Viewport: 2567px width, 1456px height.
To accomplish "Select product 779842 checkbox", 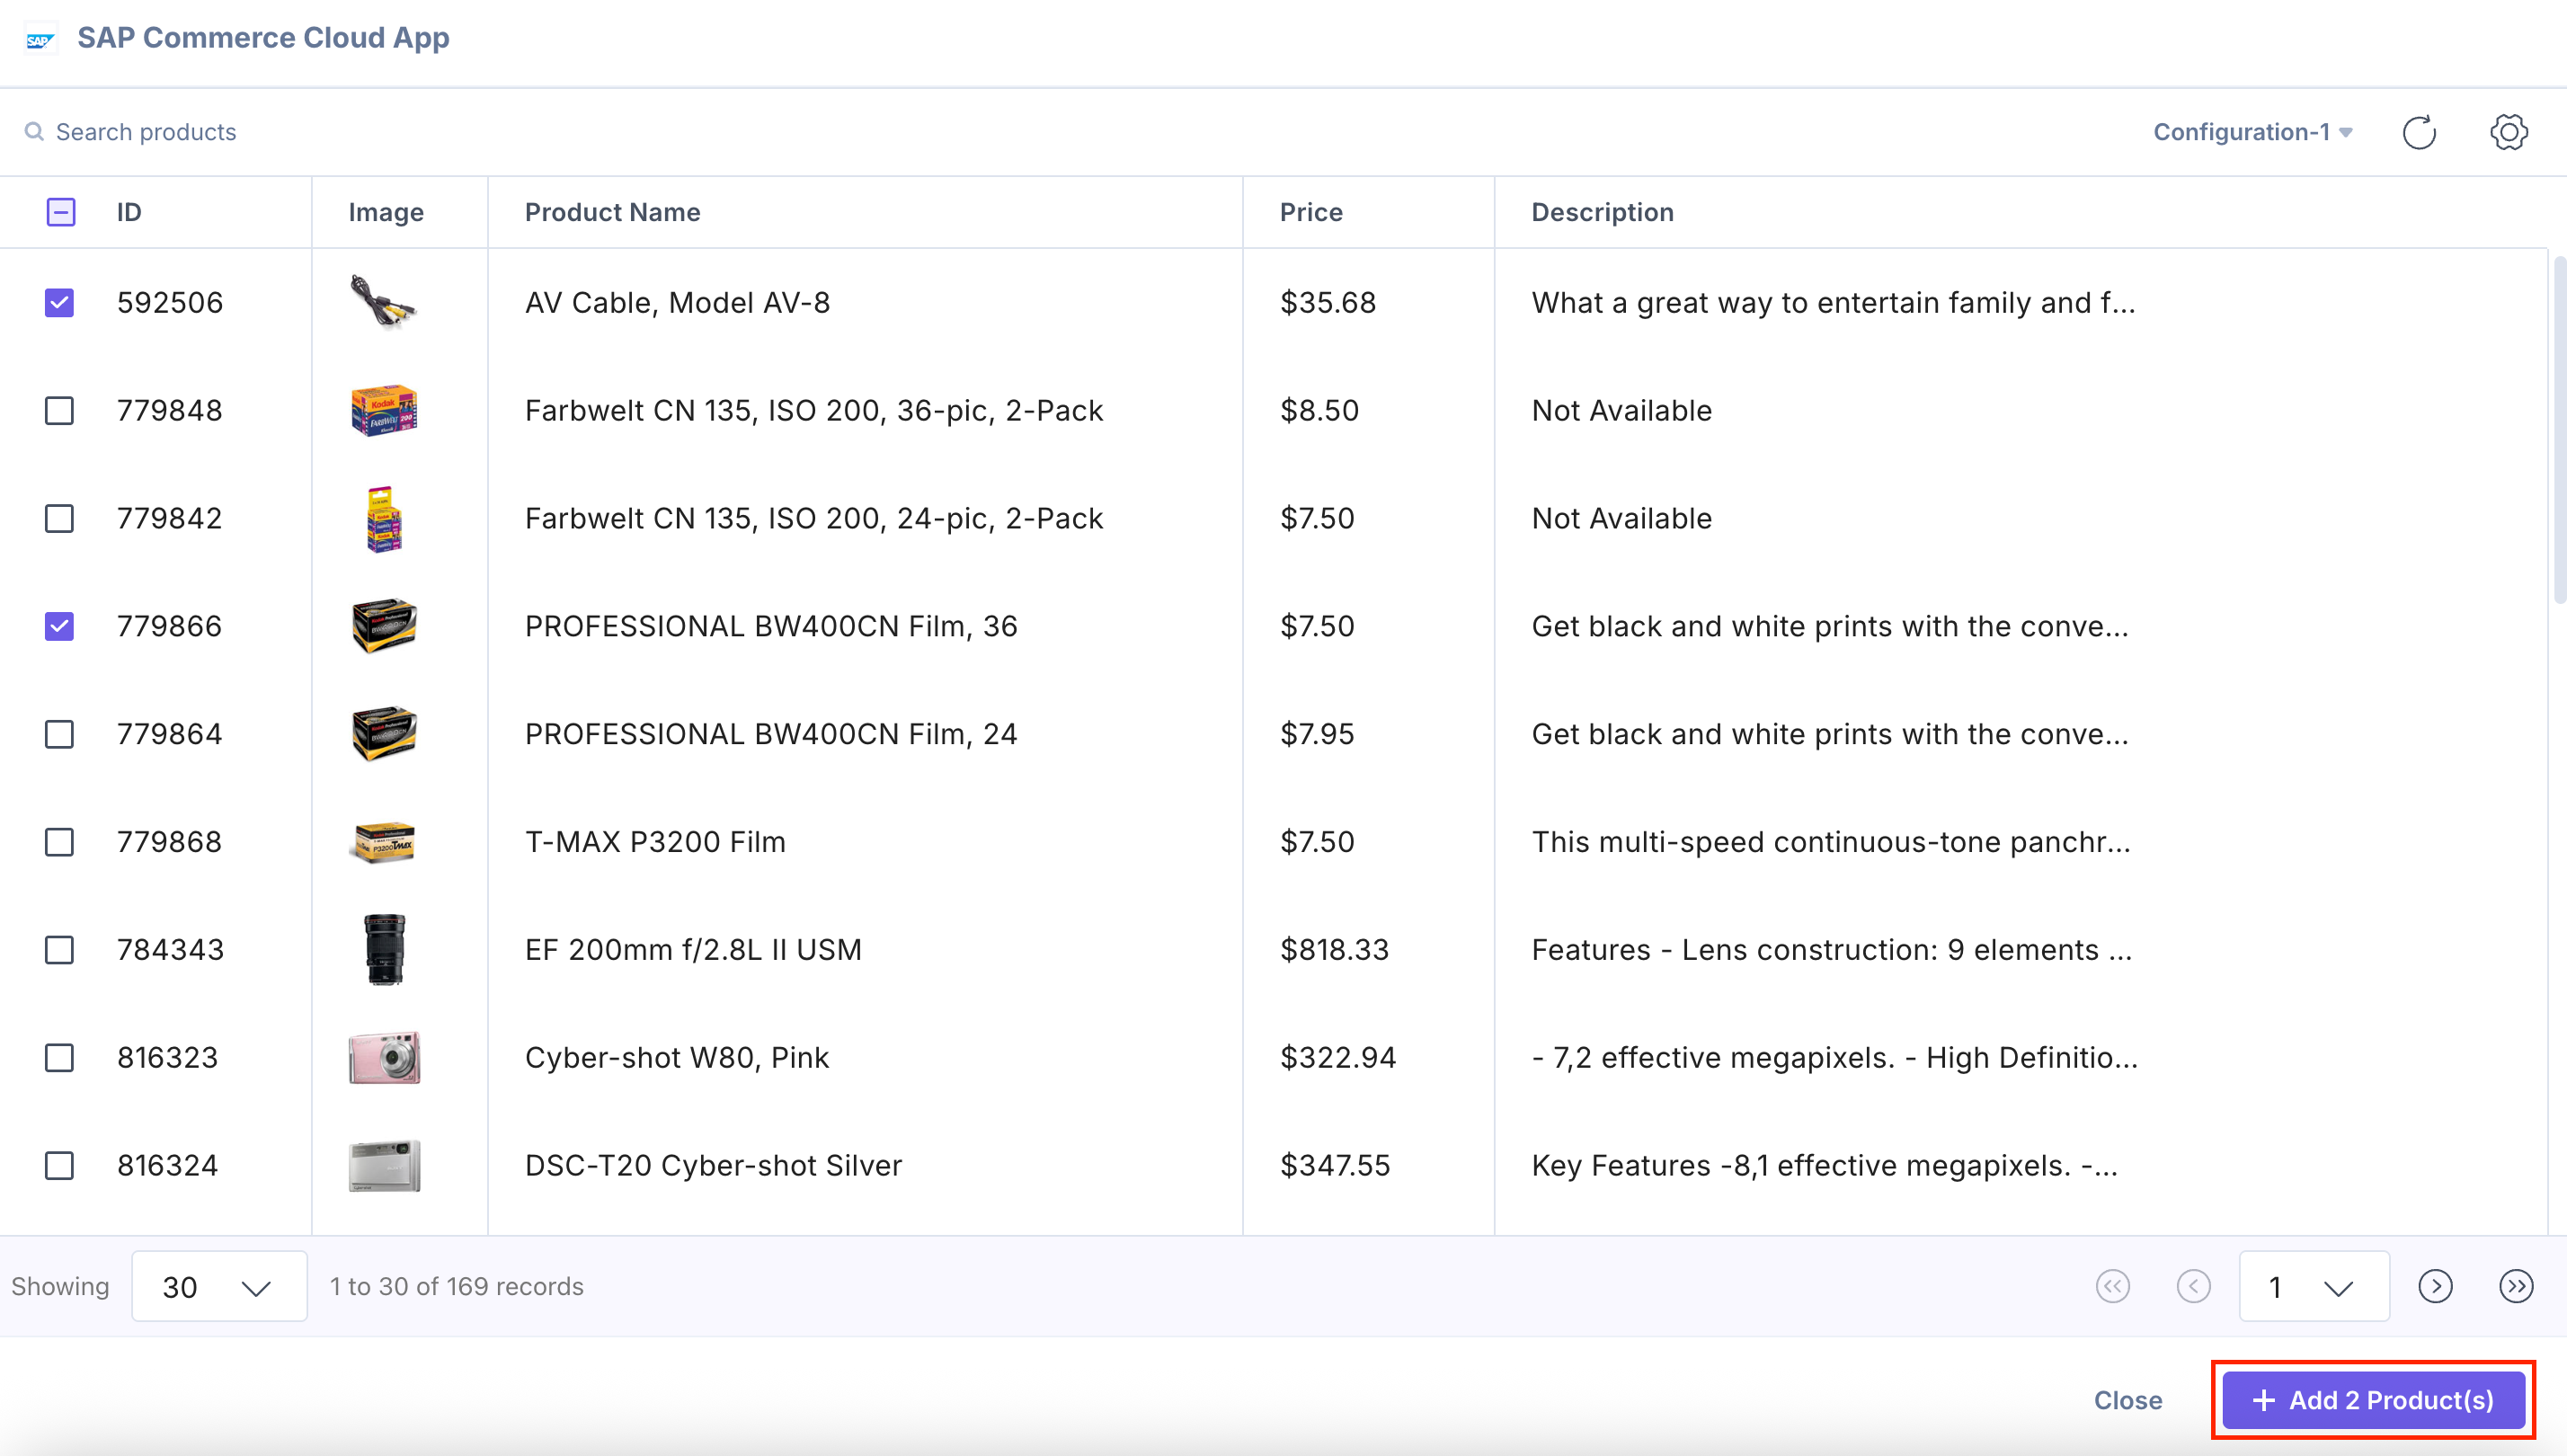I will click(59, 518).
